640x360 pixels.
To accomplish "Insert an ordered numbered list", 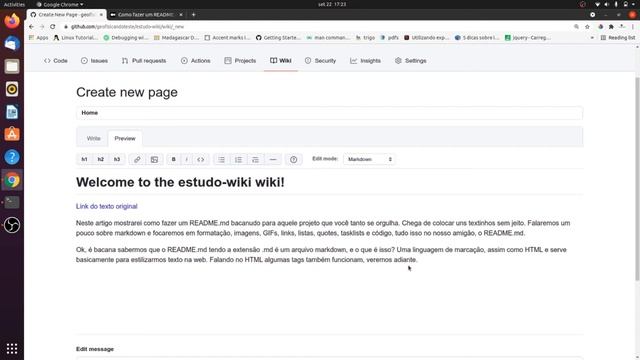I will point(238,159).
